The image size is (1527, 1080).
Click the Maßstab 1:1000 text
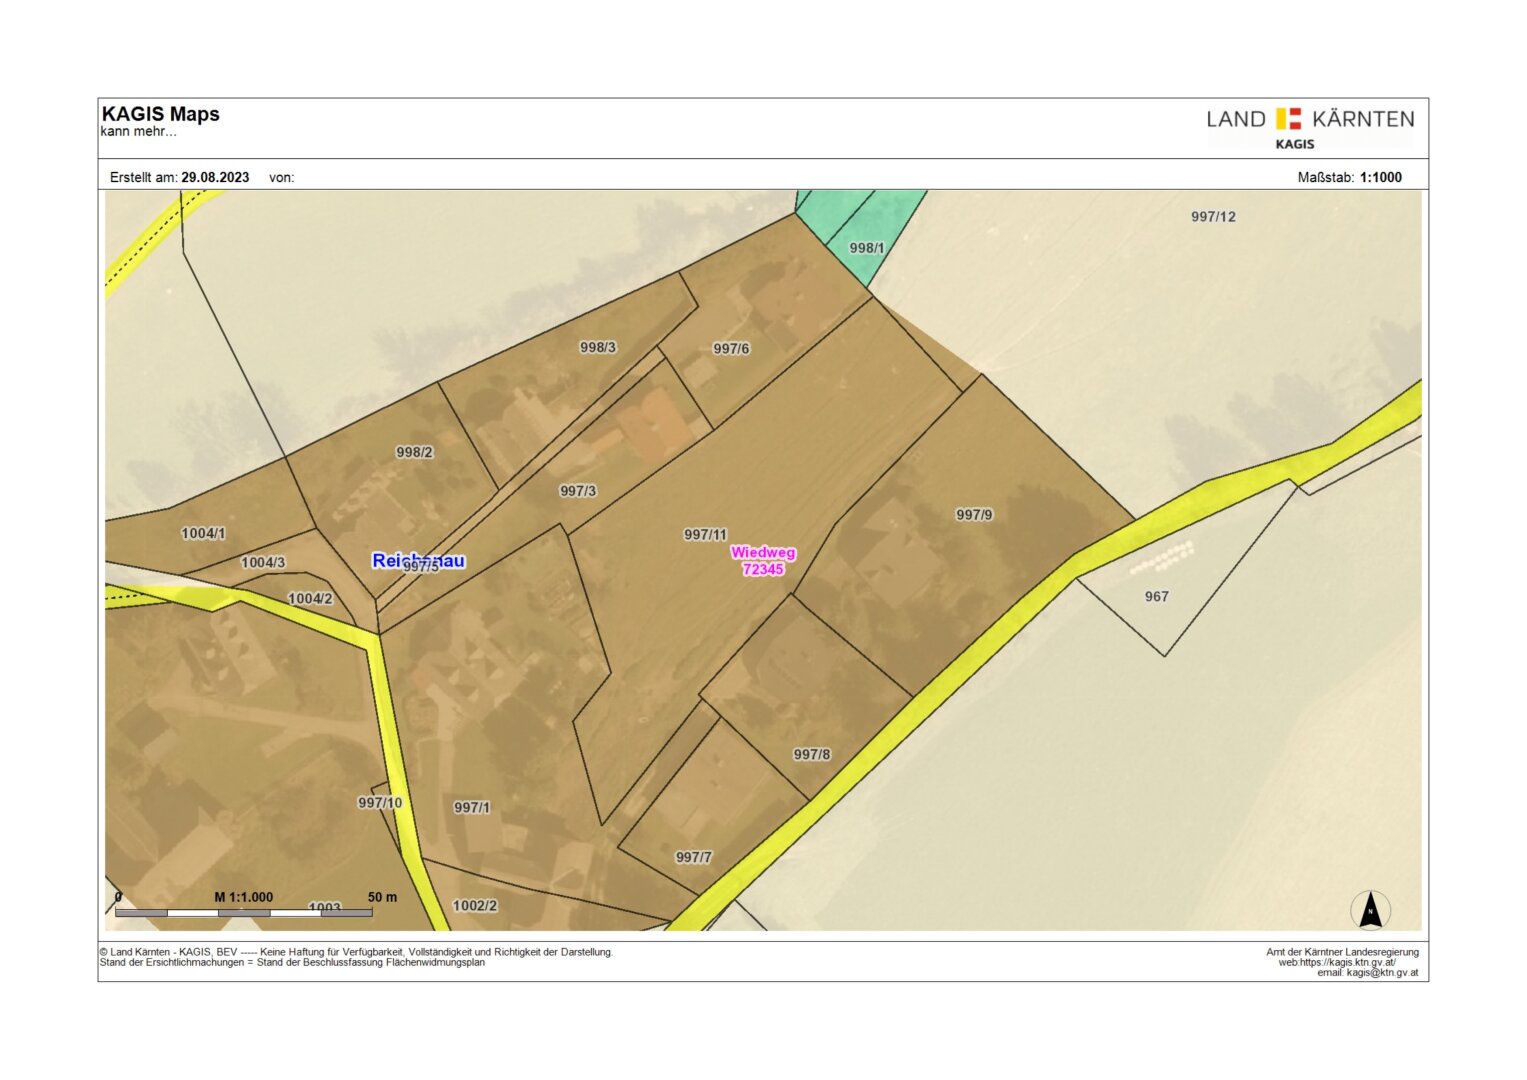pos(1349,177)
